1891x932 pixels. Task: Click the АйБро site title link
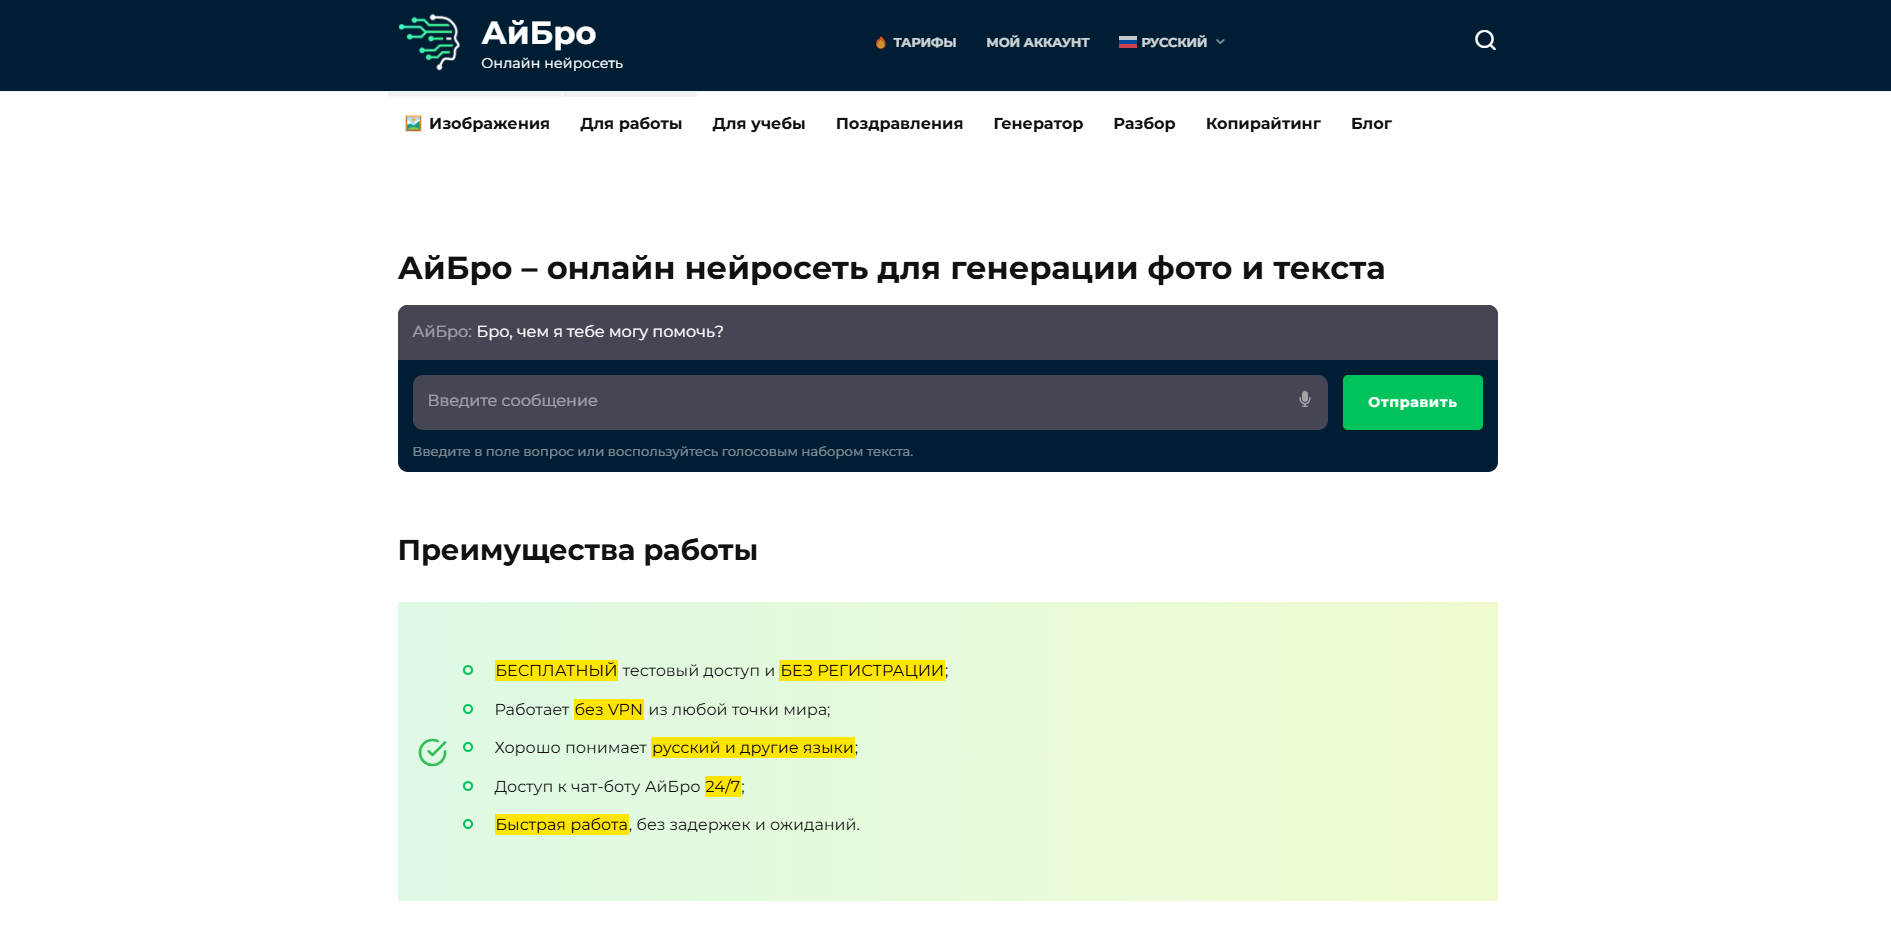(x=538, y=33)
